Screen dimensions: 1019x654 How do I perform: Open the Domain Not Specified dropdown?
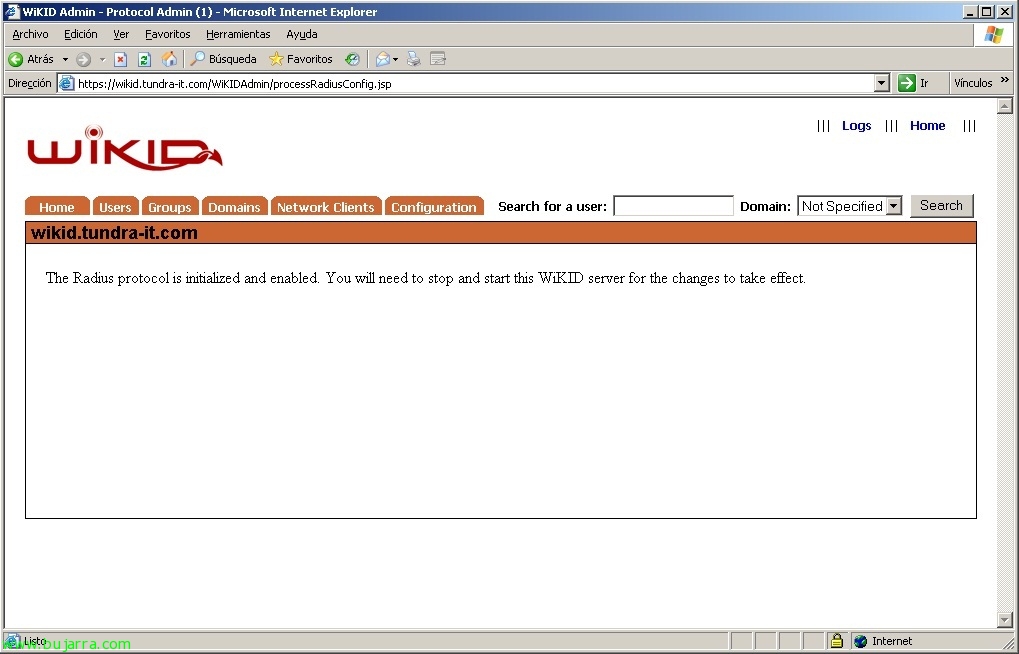click(849, 206)
